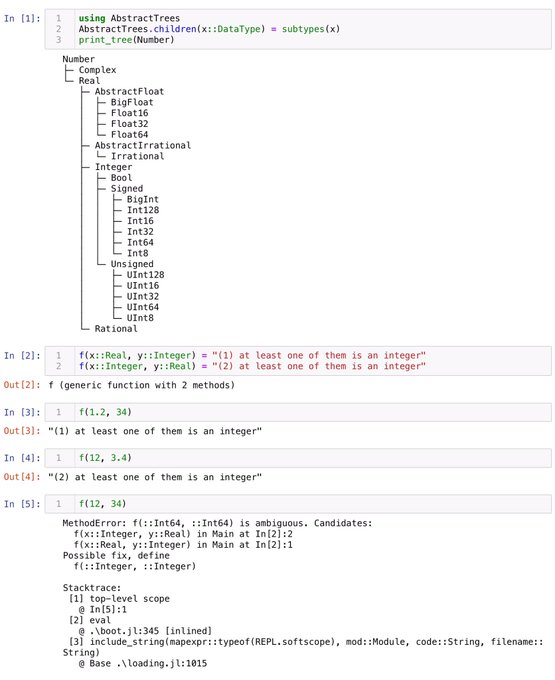The height and width of the screenshot is (680, 555).
Task: Select 'Unsigned' in the type tree
Action: [x=132, y=264]
